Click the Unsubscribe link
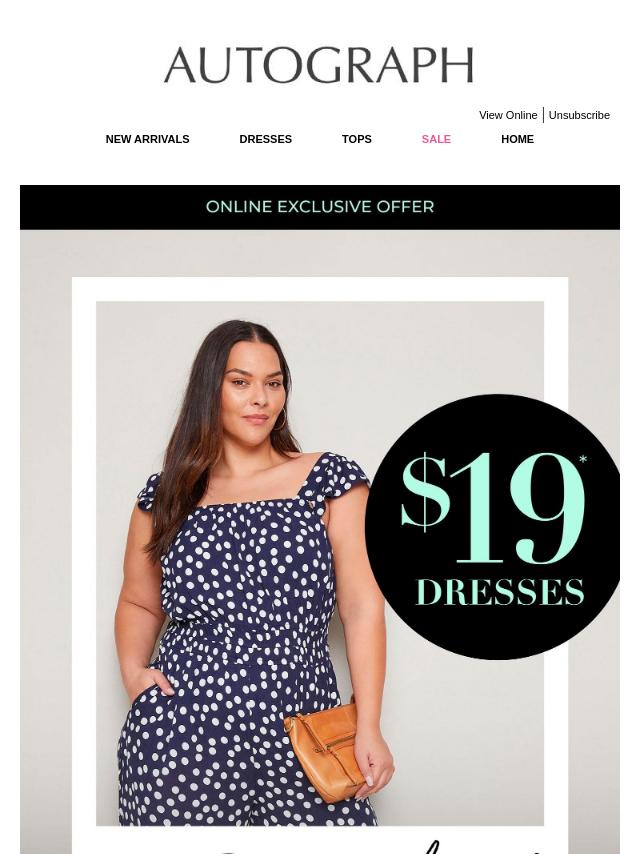640x854 pixels. (579, 115)
